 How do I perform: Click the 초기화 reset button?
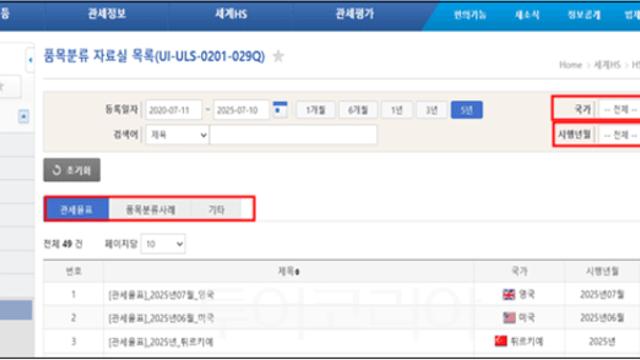click(72, 170)
